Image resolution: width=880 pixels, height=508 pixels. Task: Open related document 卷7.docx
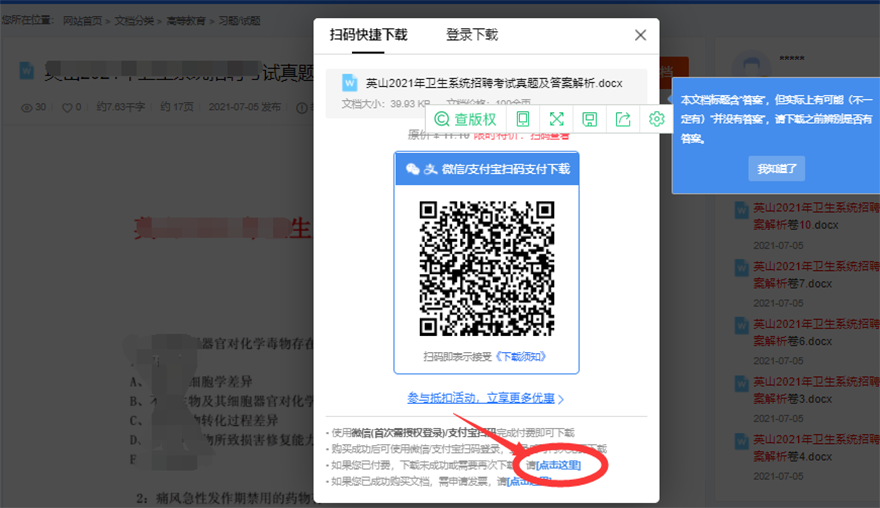click(816, 274)
